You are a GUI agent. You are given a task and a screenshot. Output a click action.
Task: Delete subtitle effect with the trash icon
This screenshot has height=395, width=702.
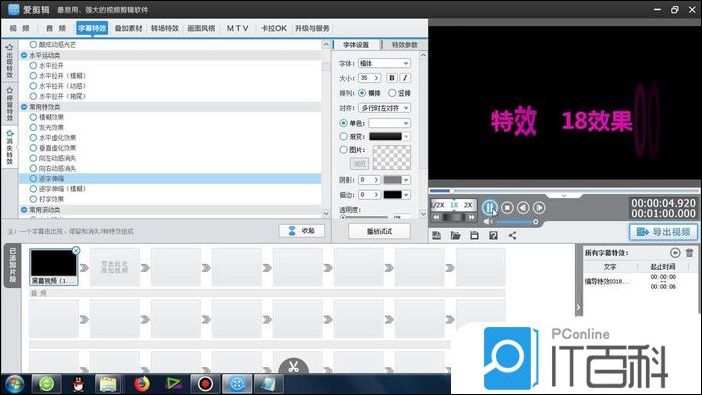pos(689,253)
